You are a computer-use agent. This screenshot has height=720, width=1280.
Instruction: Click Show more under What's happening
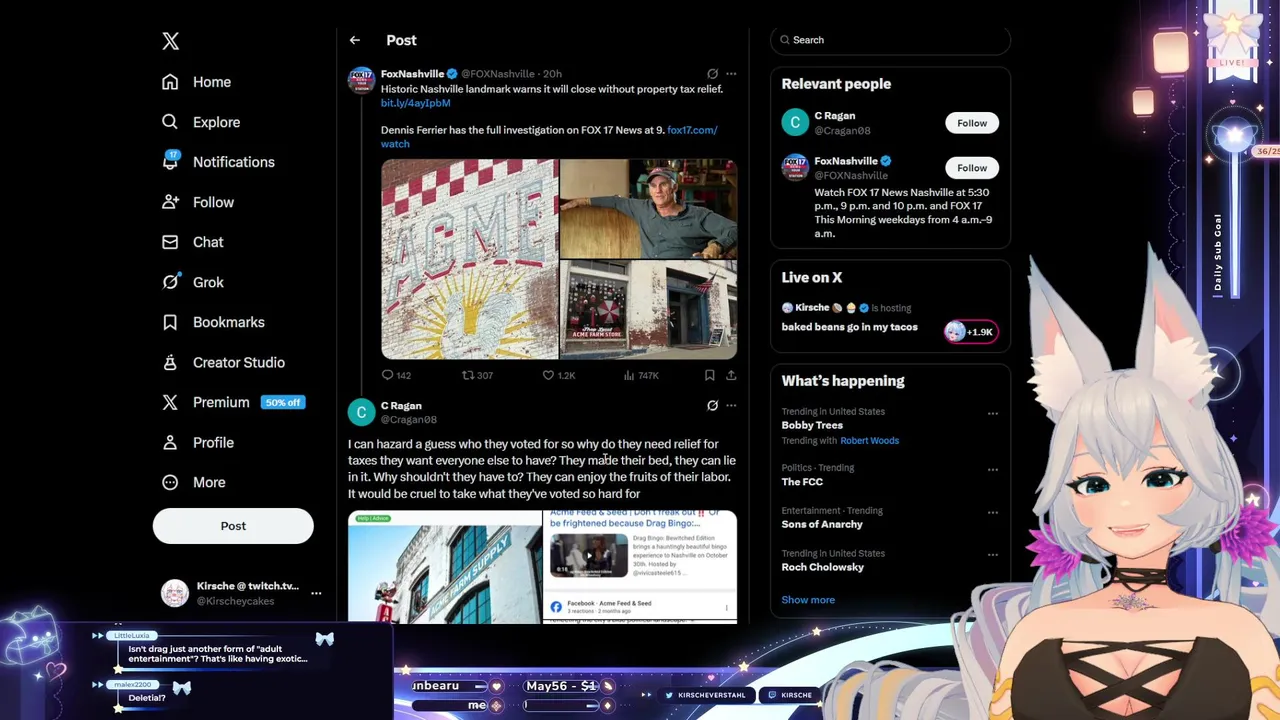tap(808, 600)
